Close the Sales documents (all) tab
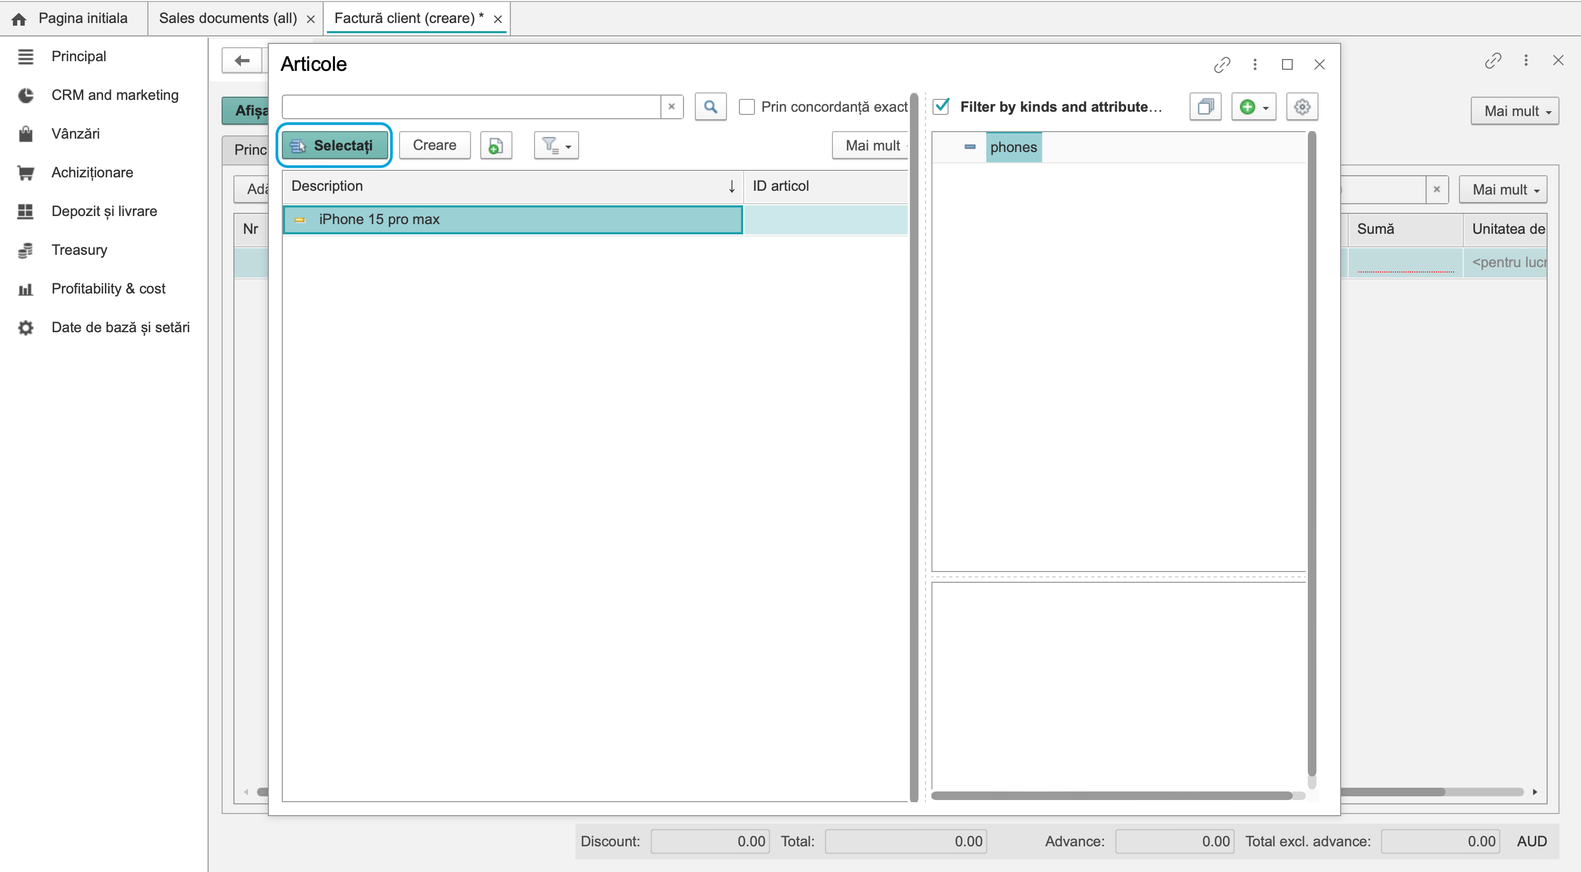This screenshot has width=1581, height=872. (311, 19)
